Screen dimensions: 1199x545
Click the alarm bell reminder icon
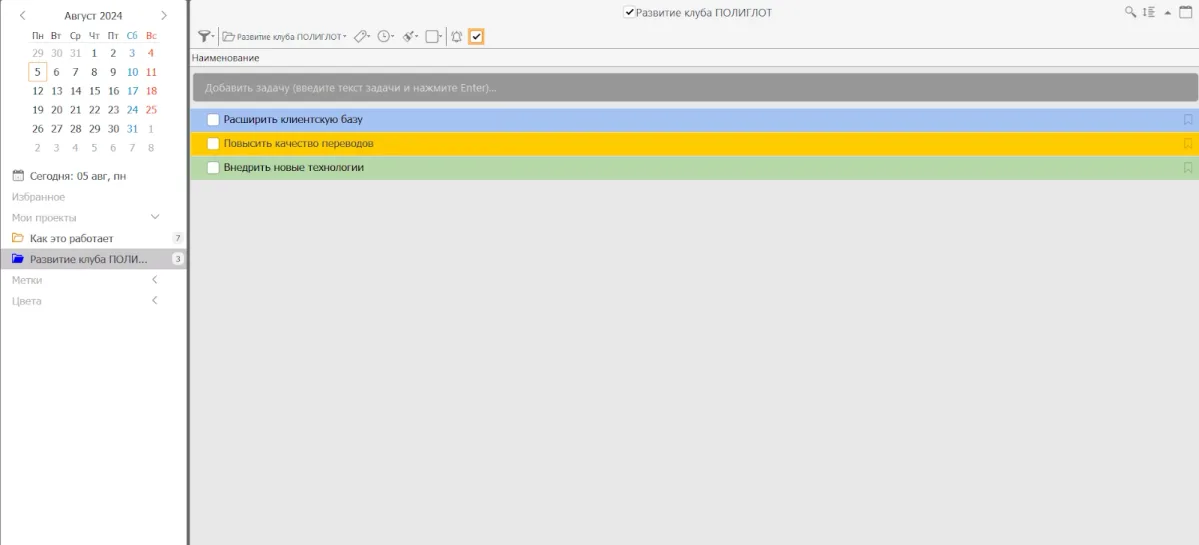coord(456,36)
